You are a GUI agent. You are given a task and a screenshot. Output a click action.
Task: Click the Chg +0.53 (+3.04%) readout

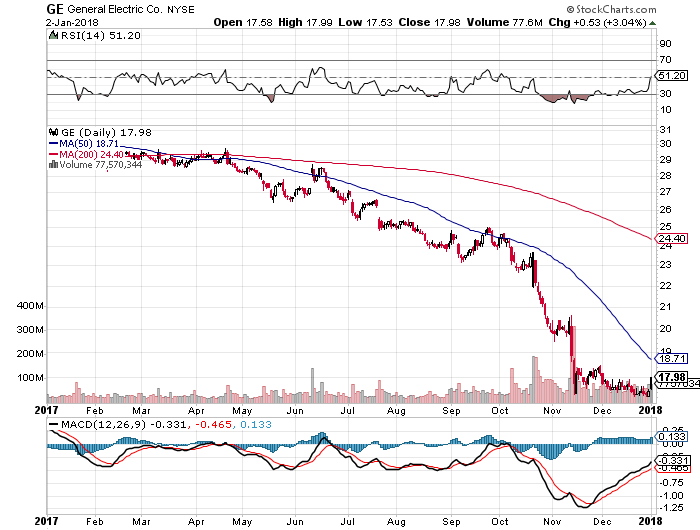click(x=597, y=22)
